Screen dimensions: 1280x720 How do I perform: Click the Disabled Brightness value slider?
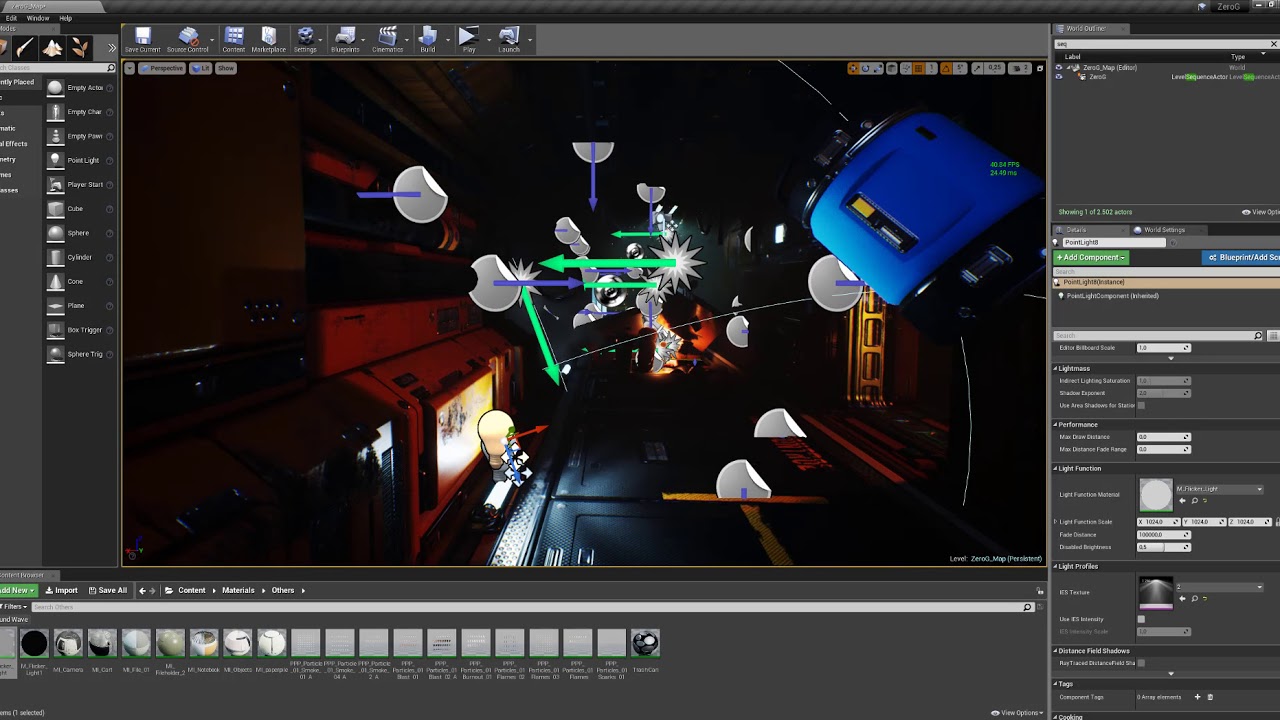point(1164,547)
